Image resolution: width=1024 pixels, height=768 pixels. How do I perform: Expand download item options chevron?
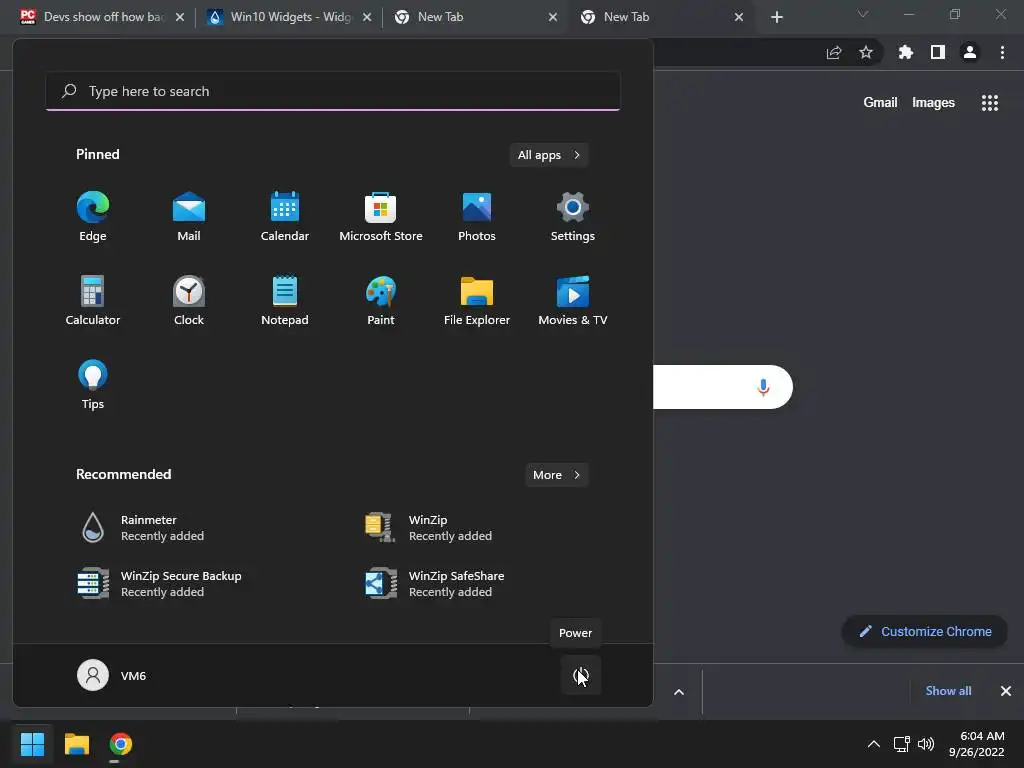679,692
